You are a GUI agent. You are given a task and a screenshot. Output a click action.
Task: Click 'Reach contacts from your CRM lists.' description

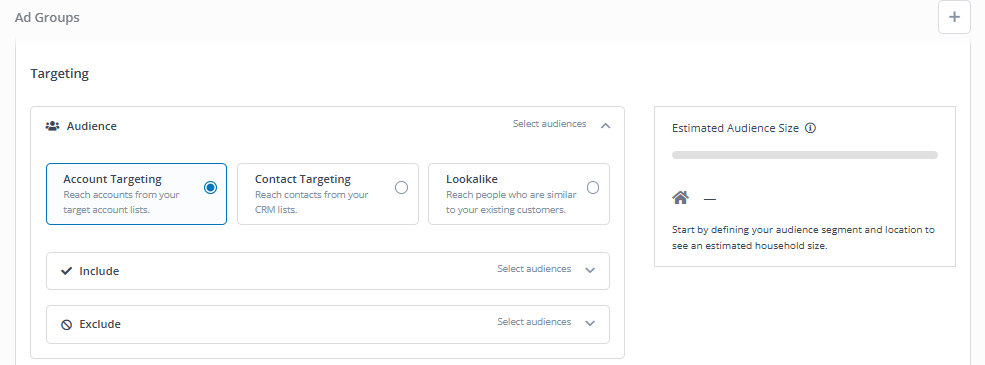click(x=312, y=202)
